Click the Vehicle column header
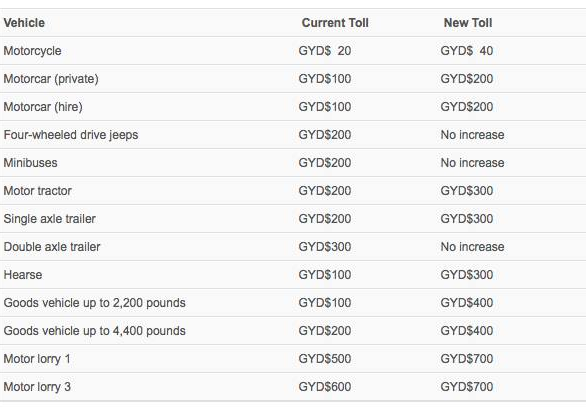The width and height of the screenshot is (586, 409). (24, 23)
